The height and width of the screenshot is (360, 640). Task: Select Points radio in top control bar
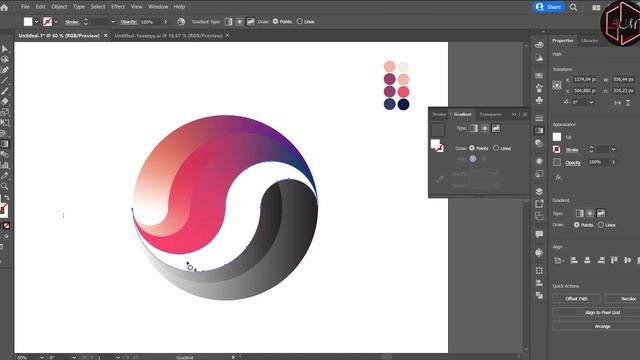click(x=276, y=22)
